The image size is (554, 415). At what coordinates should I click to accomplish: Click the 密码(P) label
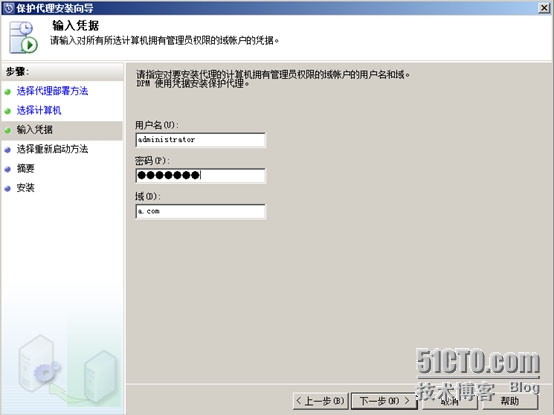pyautogui.click(x=152, y=161)
